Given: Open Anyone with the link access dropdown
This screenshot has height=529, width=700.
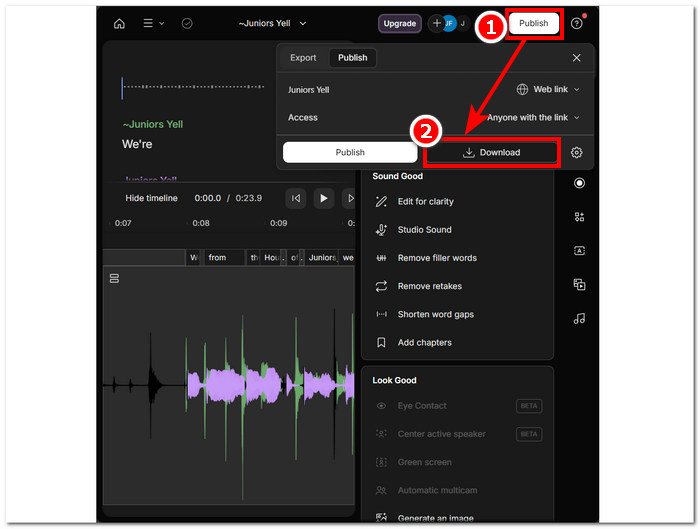Looking at the screenshot, I should [x=533, y=117].
